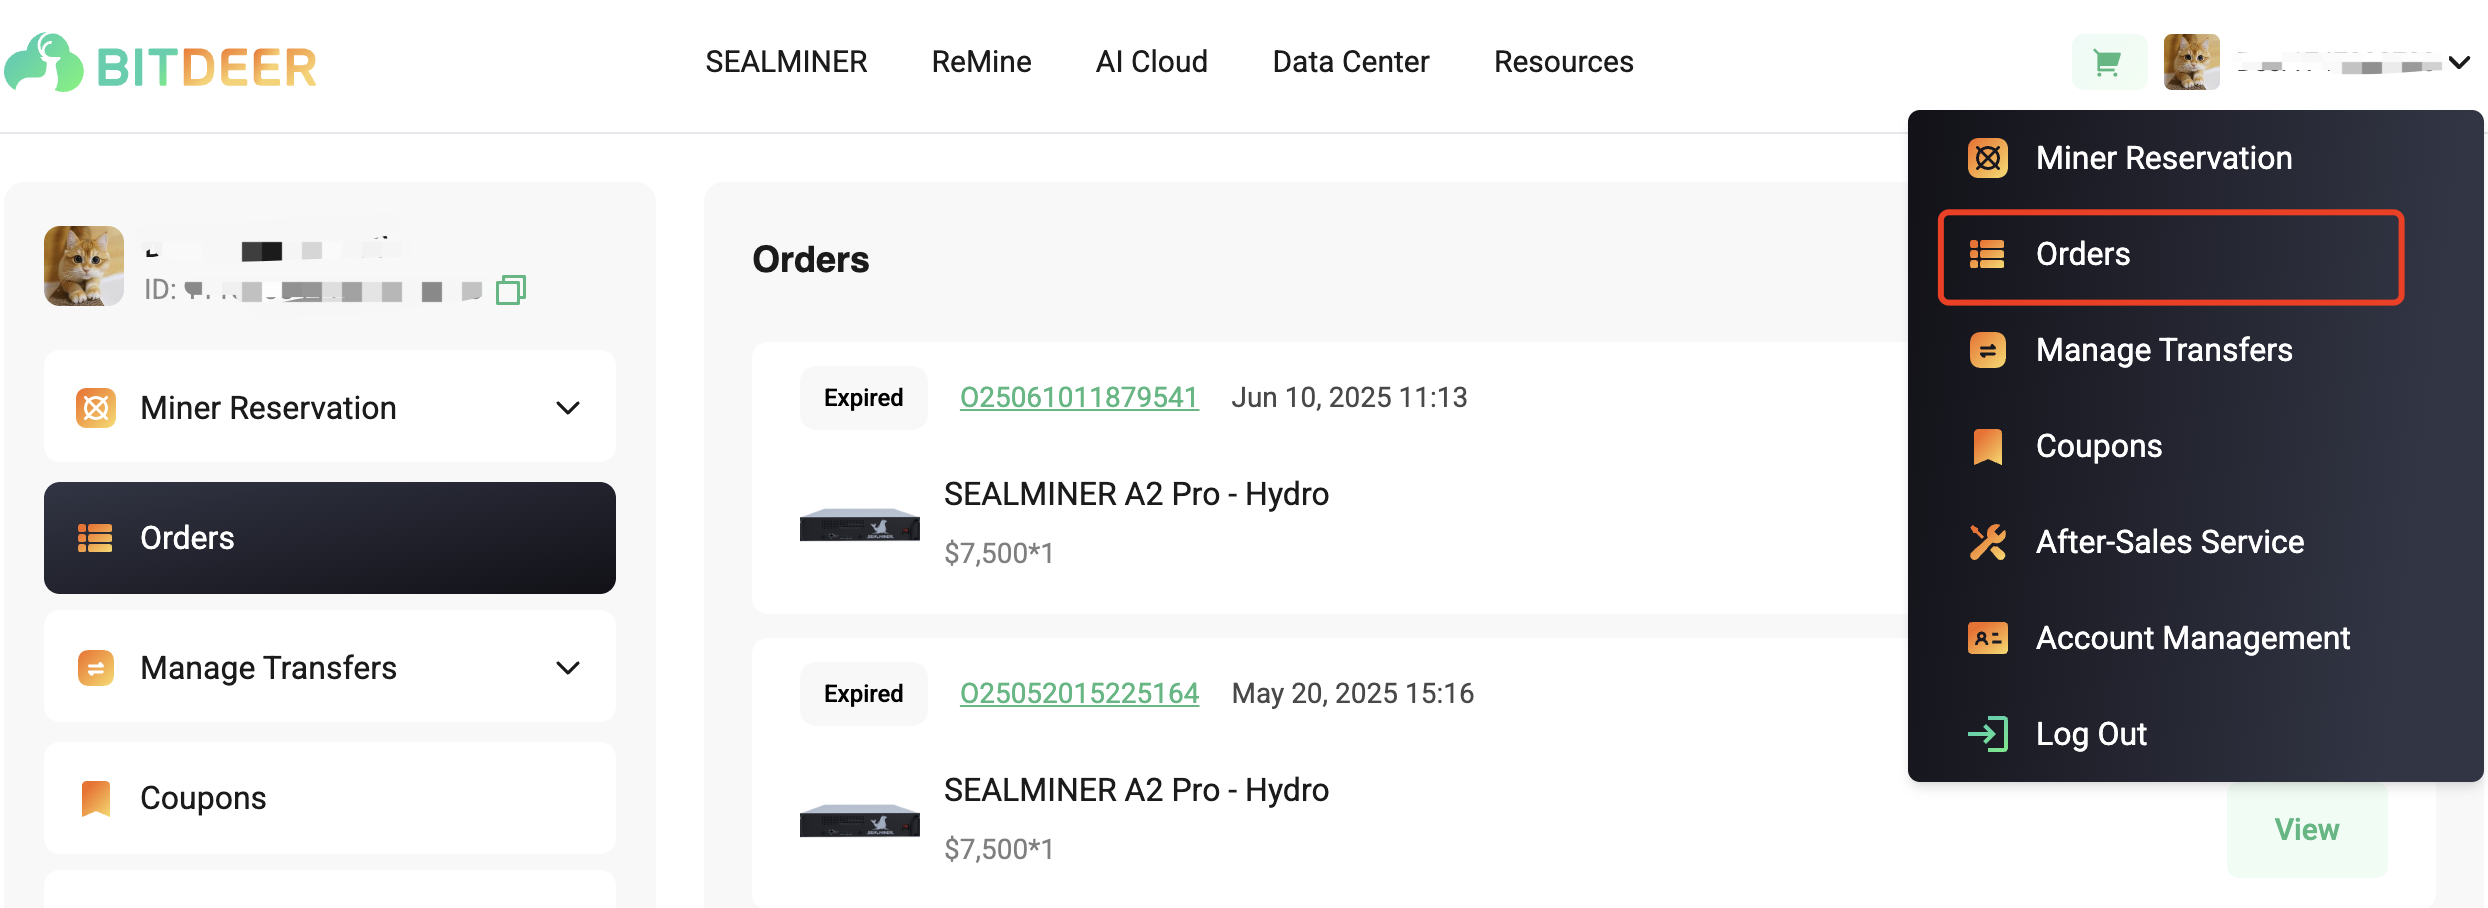Screen dimensions: 2488x908
Task: Open Data Center in top navigation
Action: 1350,62
